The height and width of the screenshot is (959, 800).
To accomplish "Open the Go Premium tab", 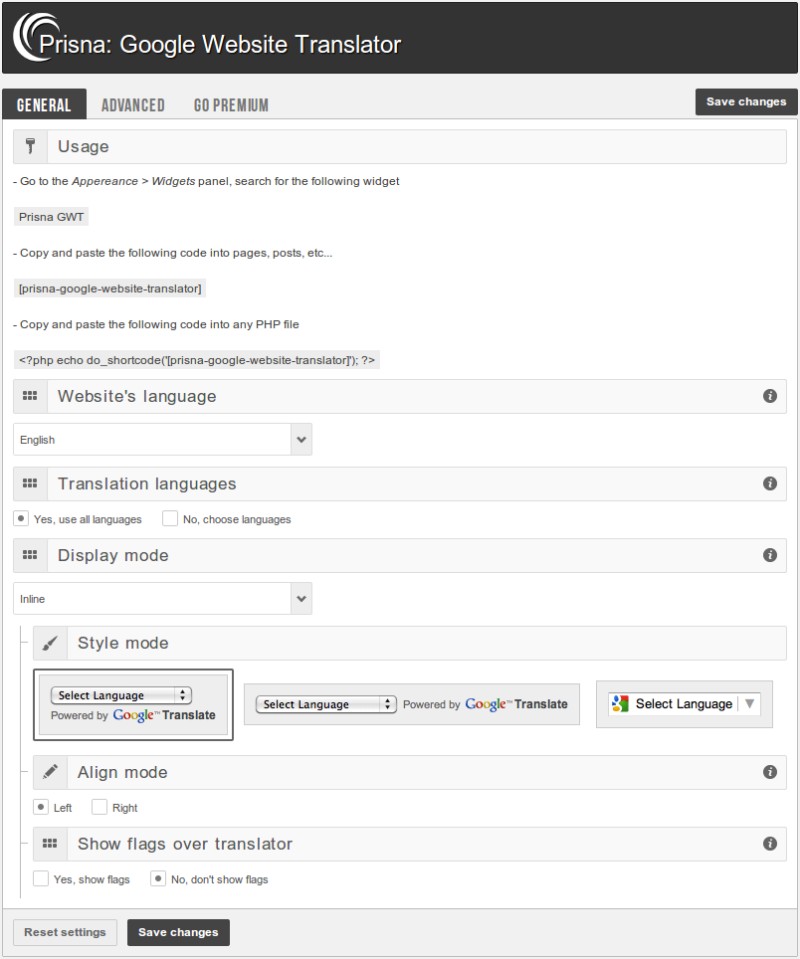I will [x=231, y=105].
